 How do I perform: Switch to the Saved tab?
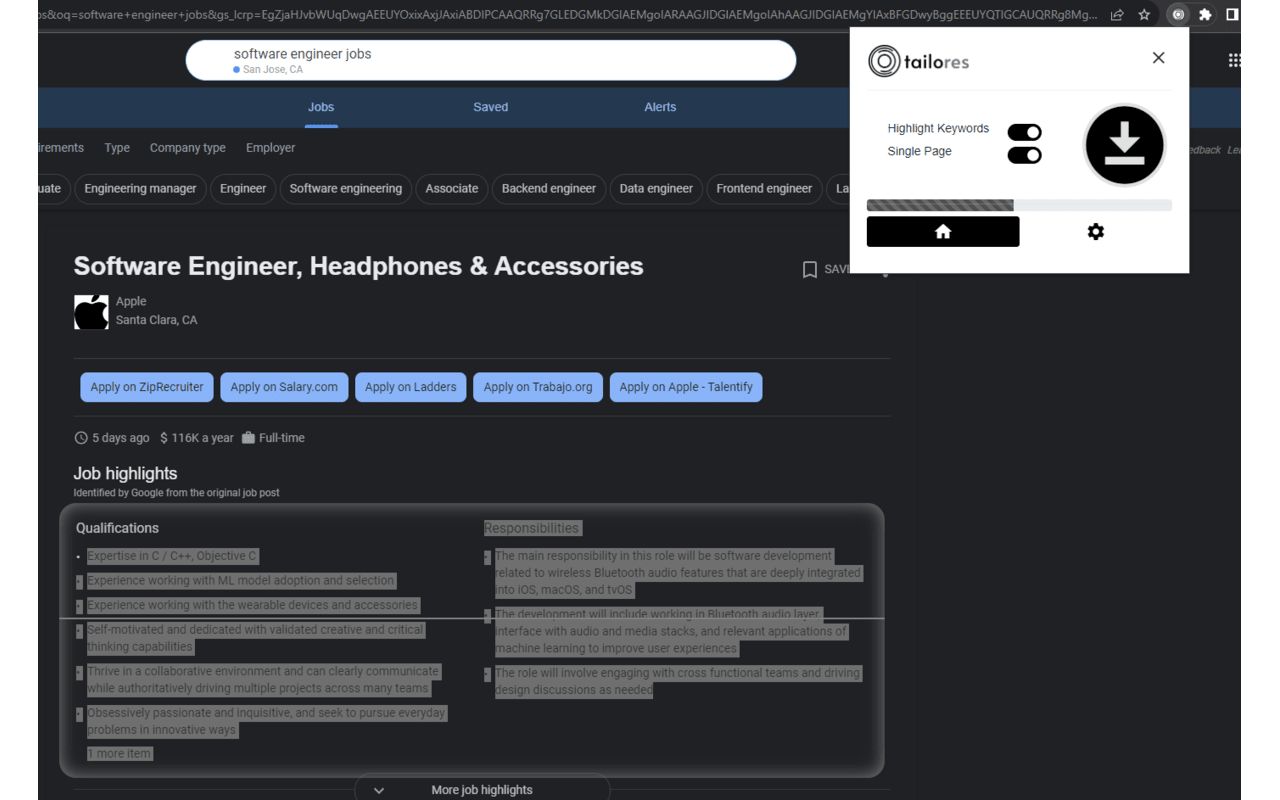pos(491,107)
